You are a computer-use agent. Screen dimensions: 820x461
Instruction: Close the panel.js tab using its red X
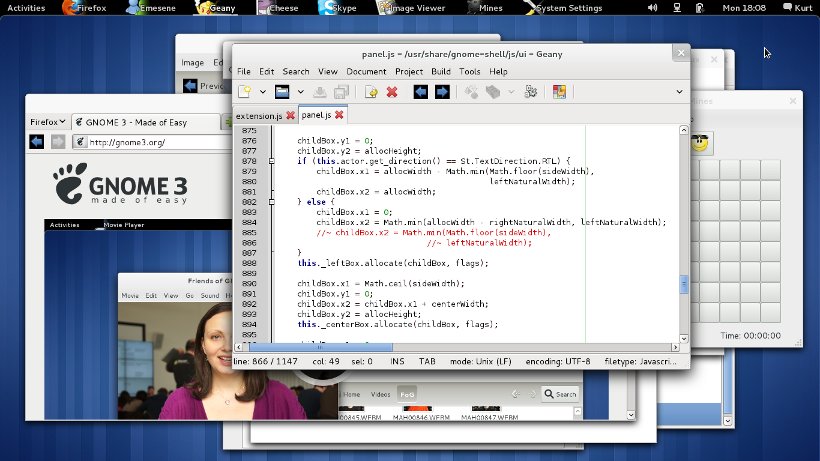point(339,115)
